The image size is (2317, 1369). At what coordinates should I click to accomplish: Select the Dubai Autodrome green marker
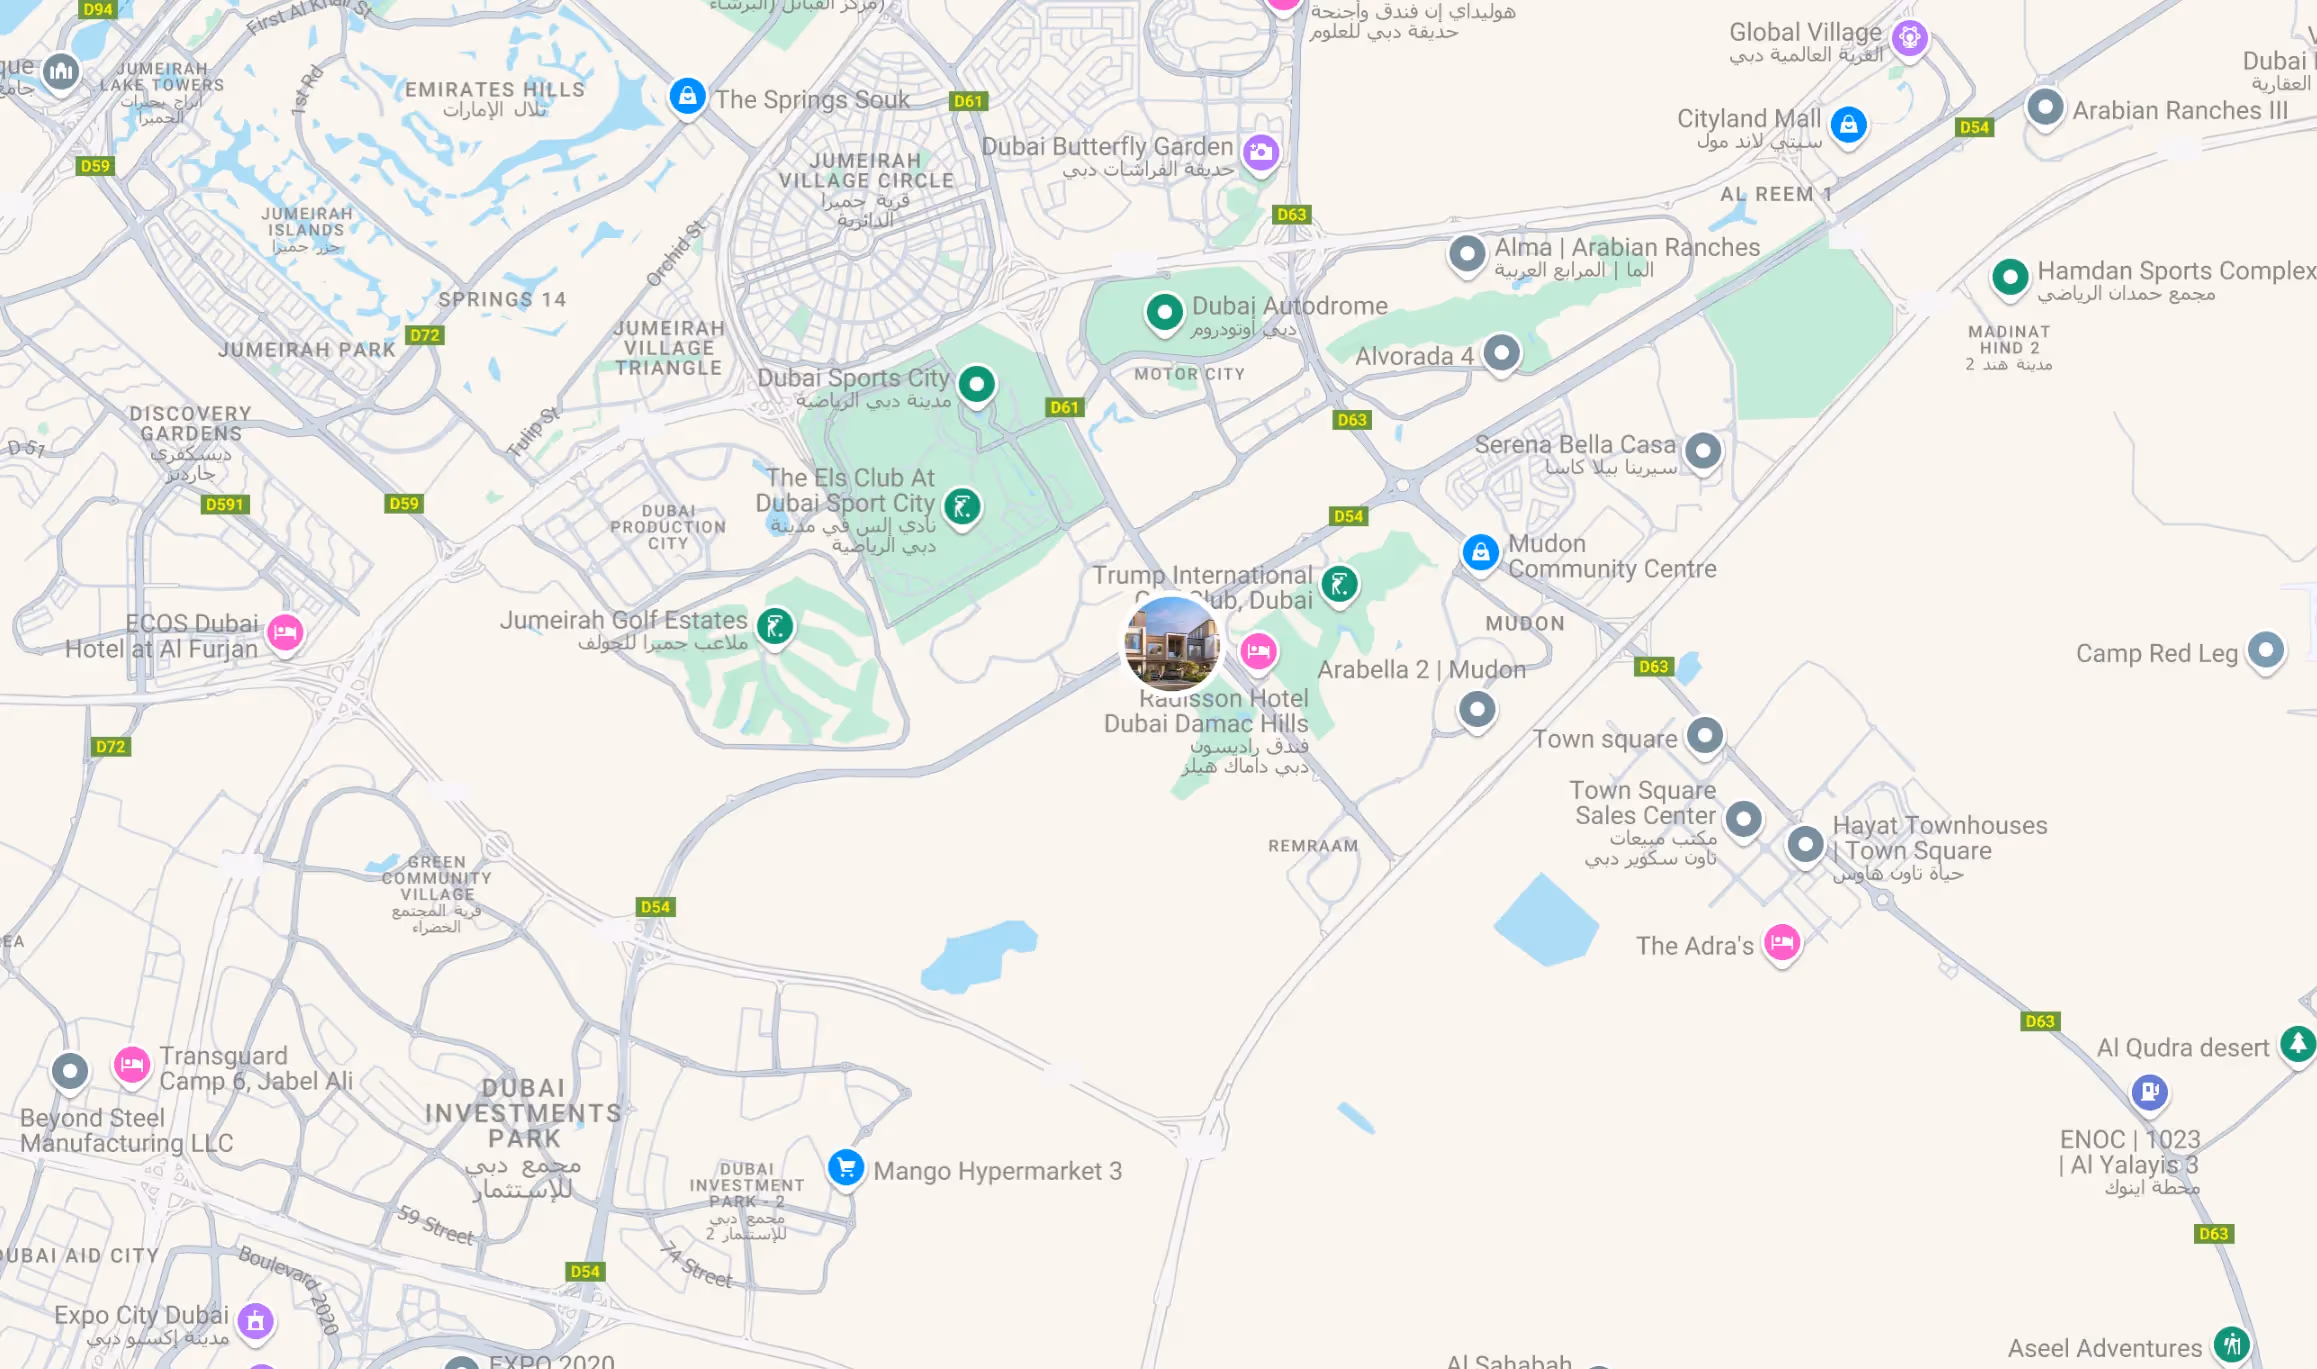(x=1164, y=313)
